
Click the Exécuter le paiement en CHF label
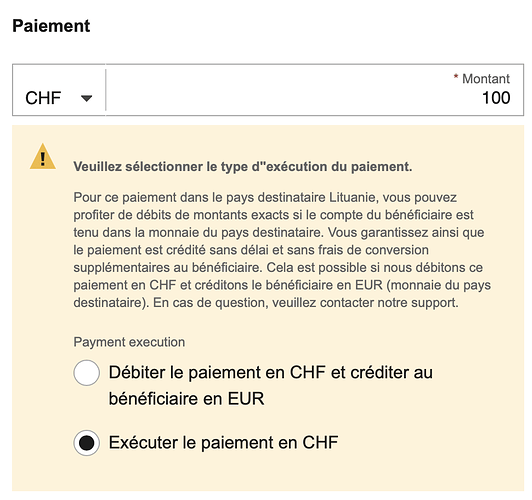click(224, 443)
